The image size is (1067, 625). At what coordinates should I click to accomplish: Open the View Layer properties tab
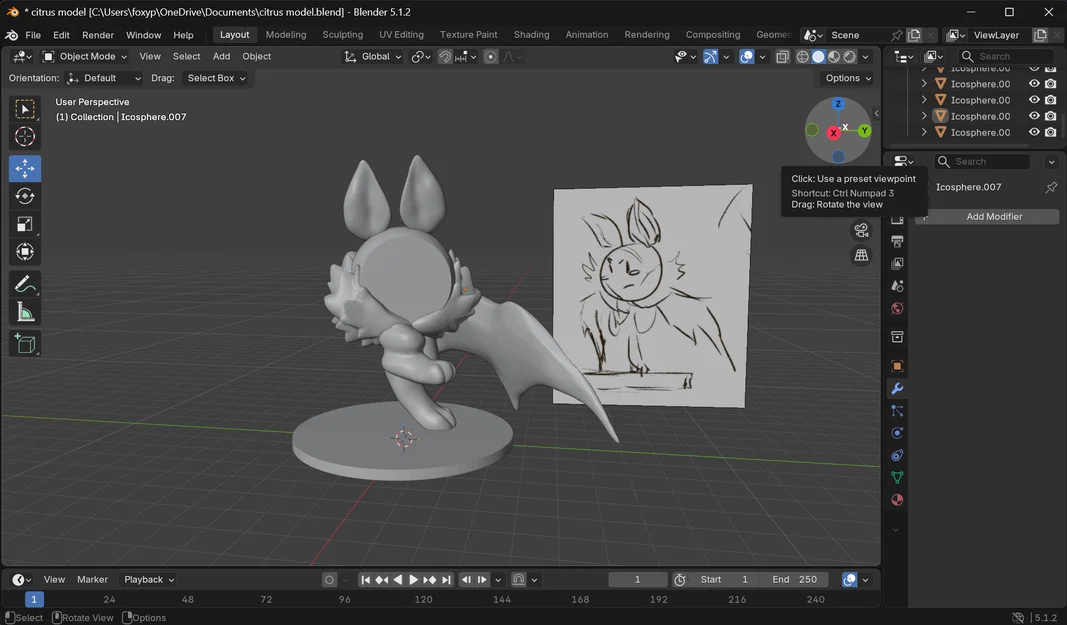pyautogui.click(x=898, y=263)
